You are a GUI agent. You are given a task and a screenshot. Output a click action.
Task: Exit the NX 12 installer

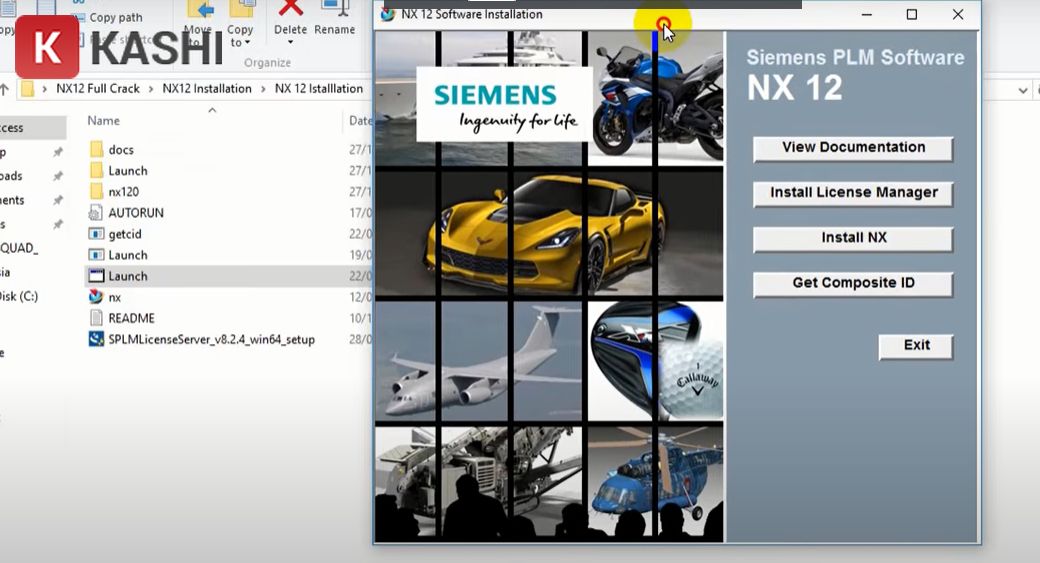[916, 346]
